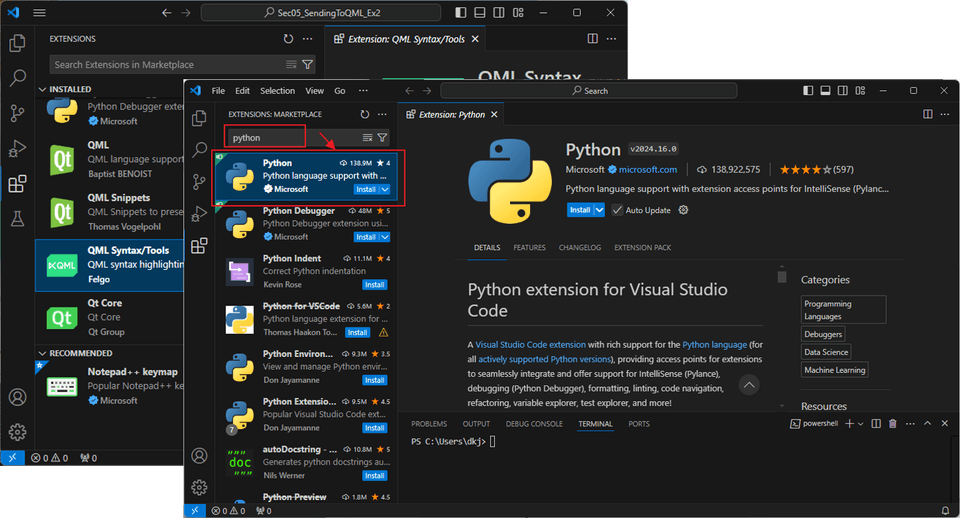Open the hamburger menu in the back window

pos(39,12)
